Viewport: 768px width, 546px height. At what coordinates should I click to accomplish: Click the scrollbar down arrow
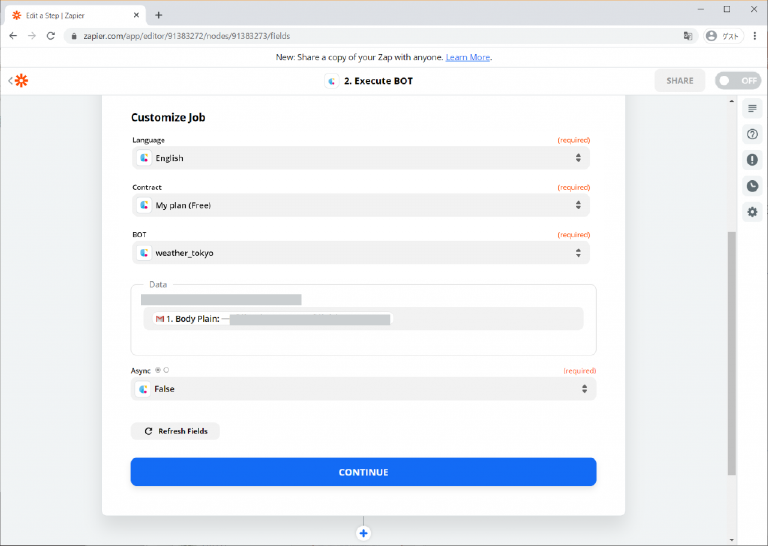[732, 540]
